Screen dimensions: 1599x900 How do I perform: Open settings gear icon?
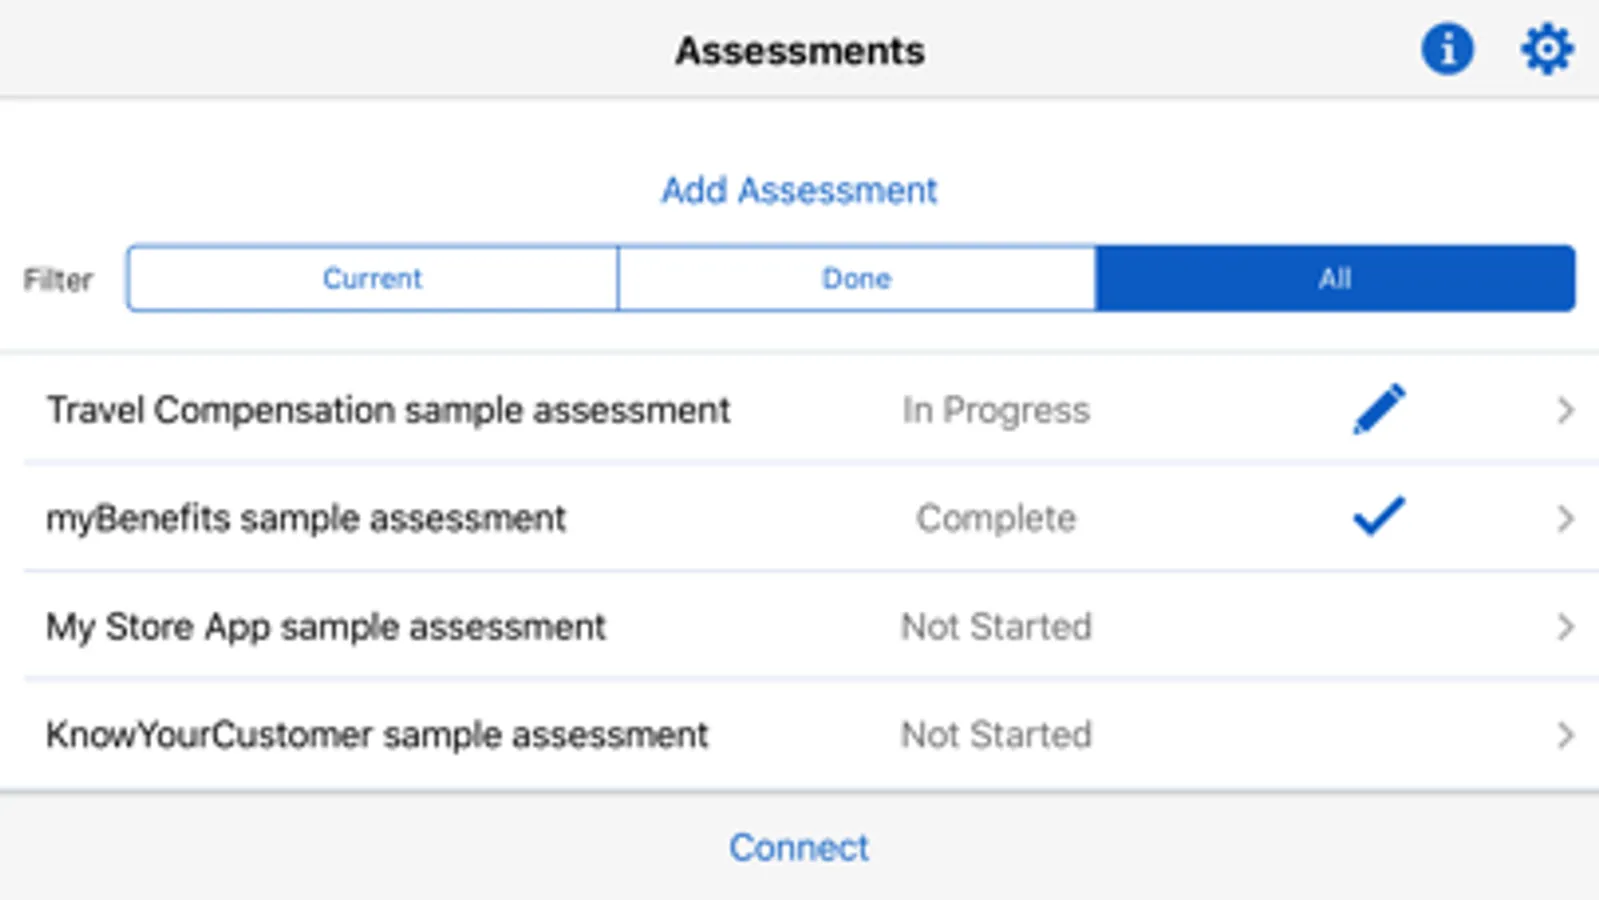(1546, 49)
